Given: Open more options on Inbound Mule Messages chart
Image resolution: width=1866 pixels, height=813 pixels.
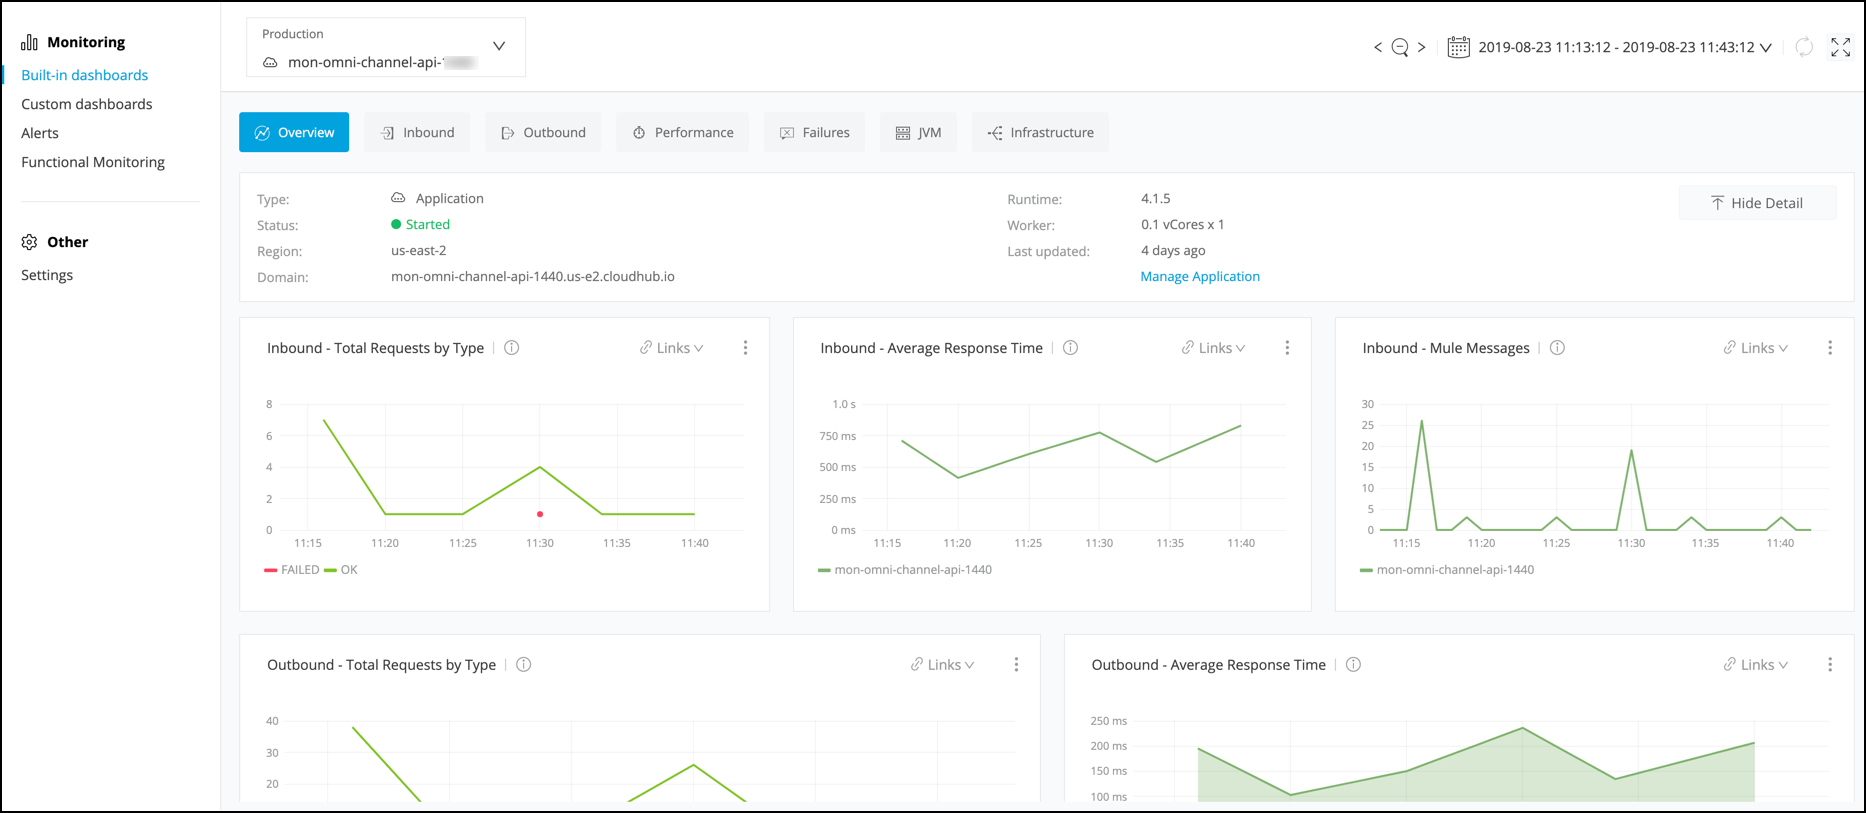Looking at the screenshot, I should click(1830, 348).
